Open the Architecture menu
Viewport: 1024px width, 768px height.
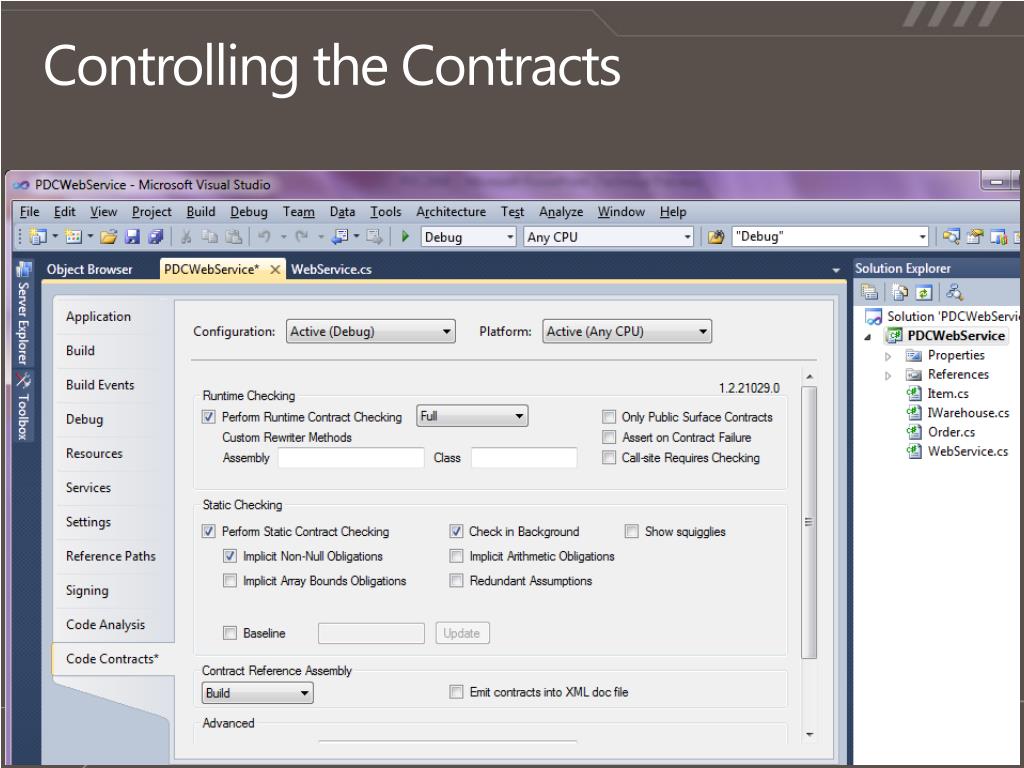tap(451, 212)
